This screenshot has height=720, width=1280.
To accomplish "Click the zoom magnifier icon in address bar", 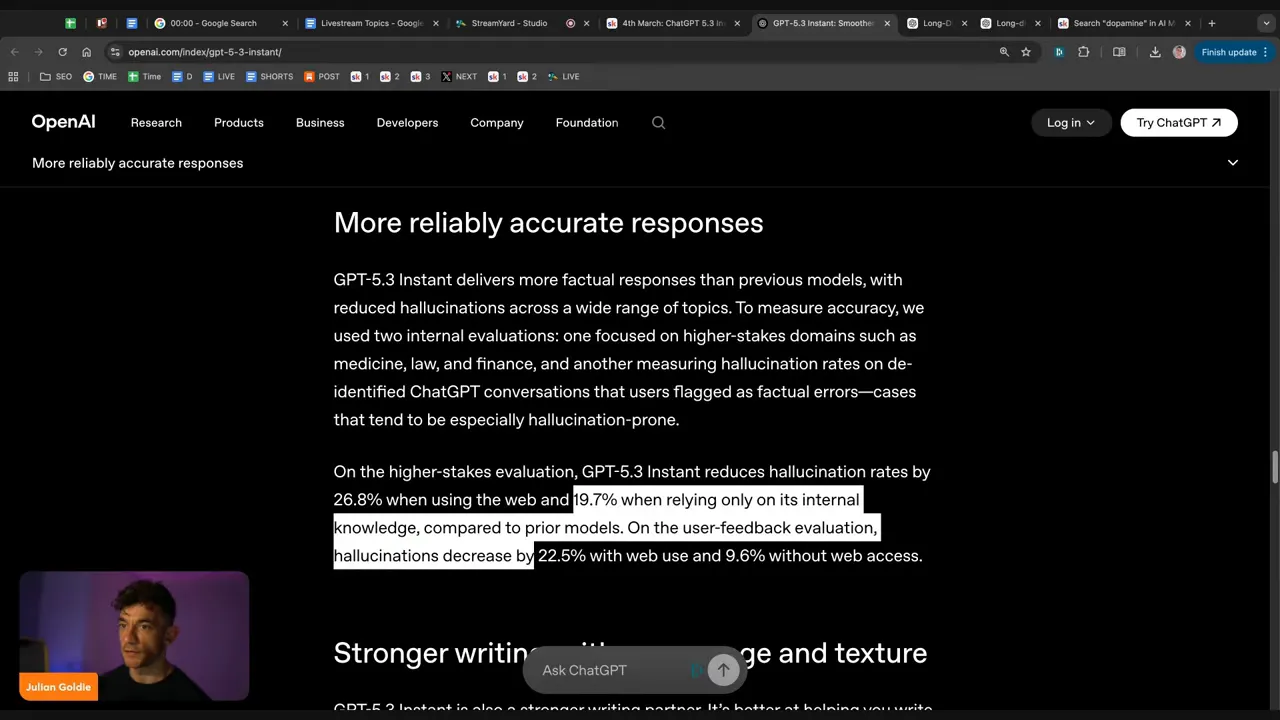I will [1004, 52].
